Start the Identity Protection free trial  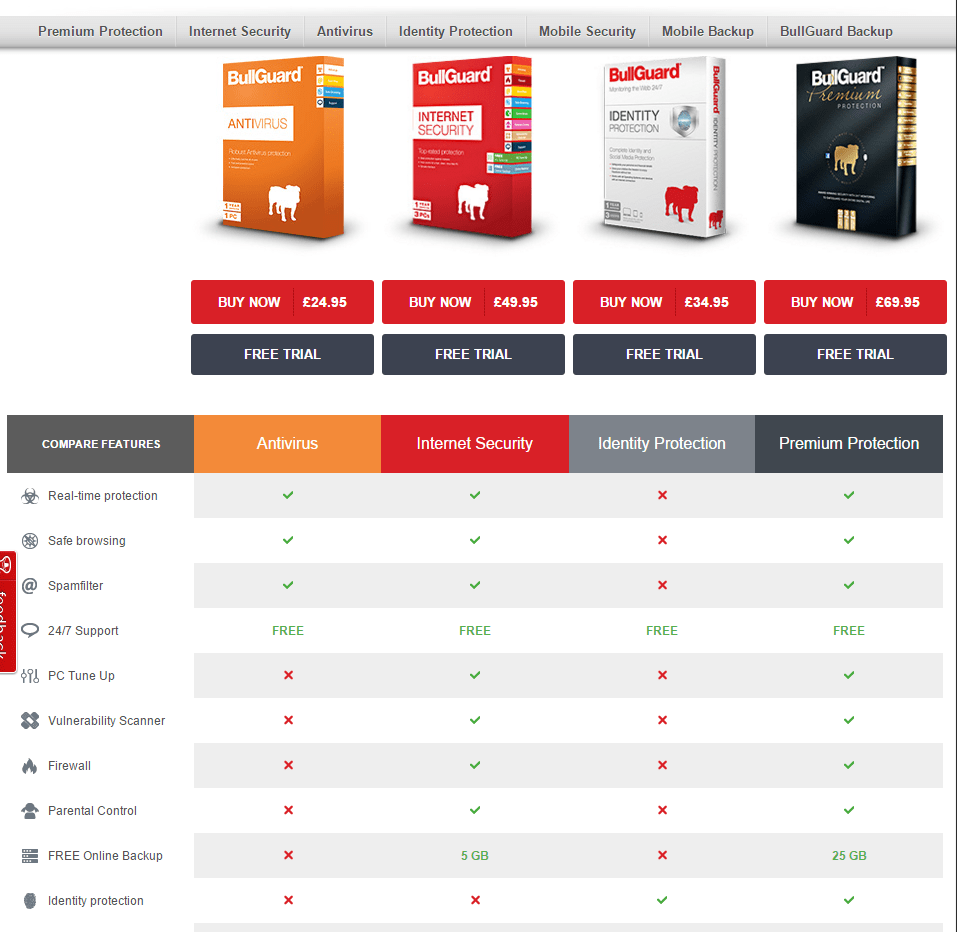(x=664, y=354)
